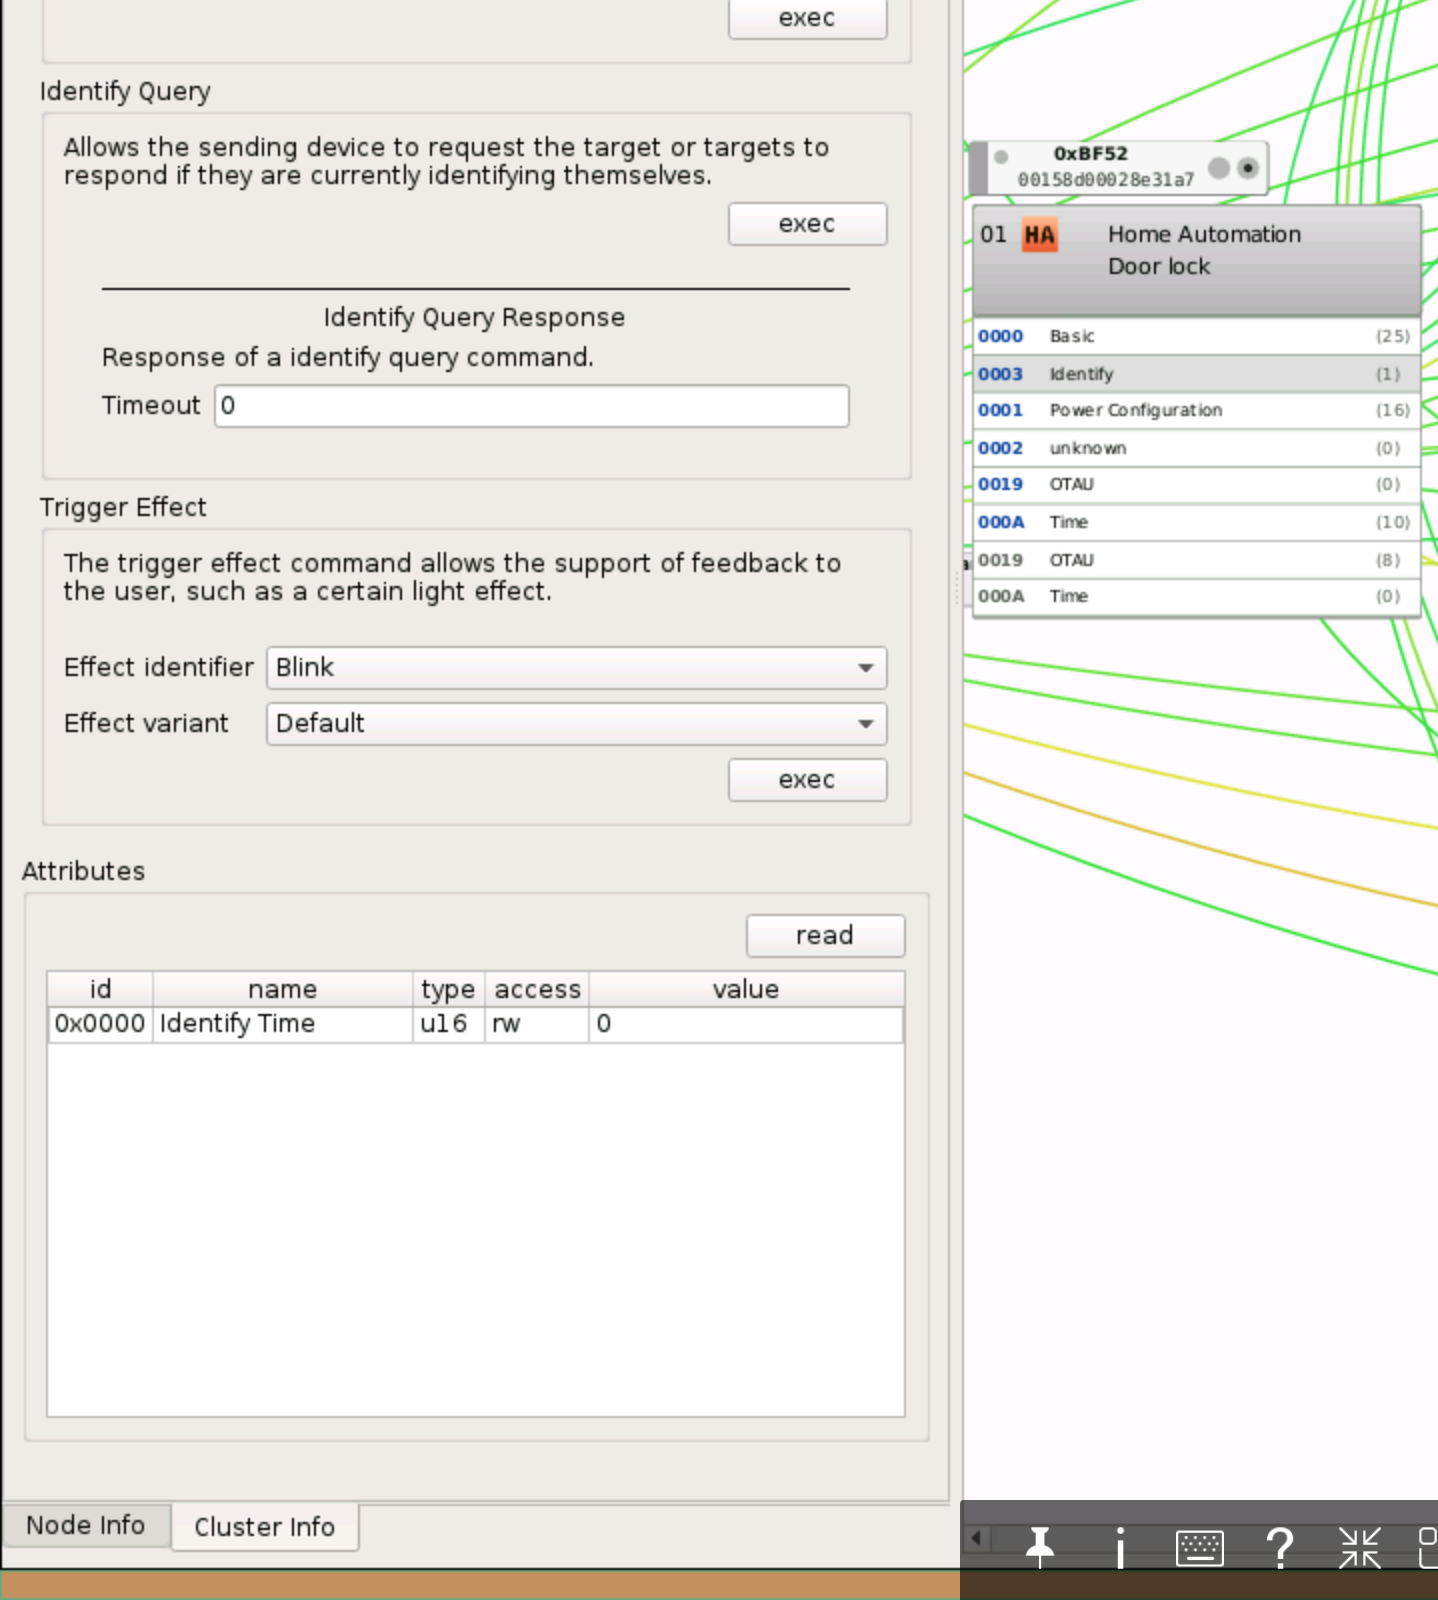The height and width of the screenshot is (1600, 1438).
Task: Click the u16 type cell
Action: [x=449, y=1024]
